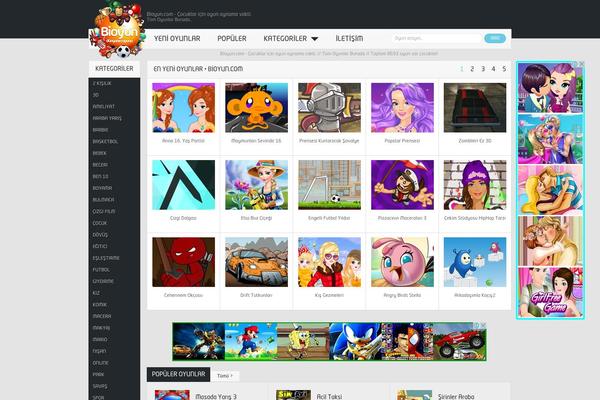The image size is (600, 400).
Task: Select the Online category
Action: tap(100, 362)
